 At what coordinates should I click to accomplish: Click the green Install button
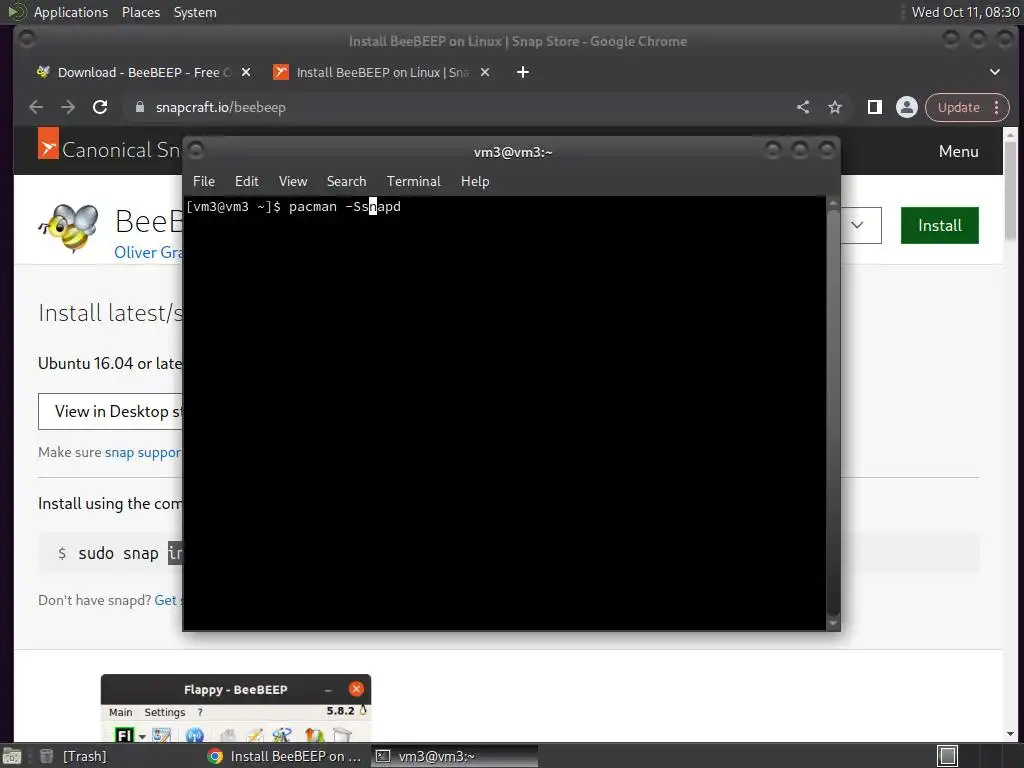tap(939, 225)
